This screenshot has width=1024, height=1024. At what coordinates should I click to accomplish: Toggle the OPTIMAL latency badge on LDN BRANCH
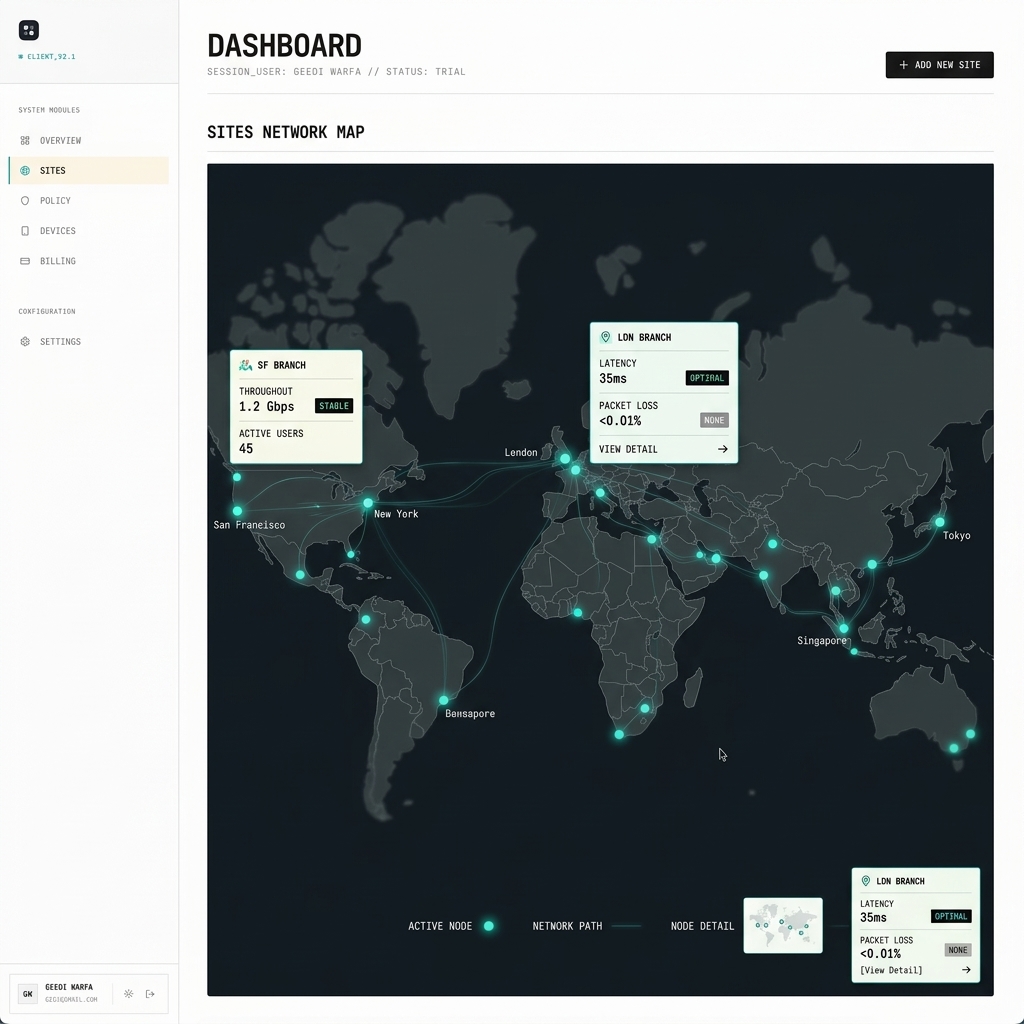(707, 378)
